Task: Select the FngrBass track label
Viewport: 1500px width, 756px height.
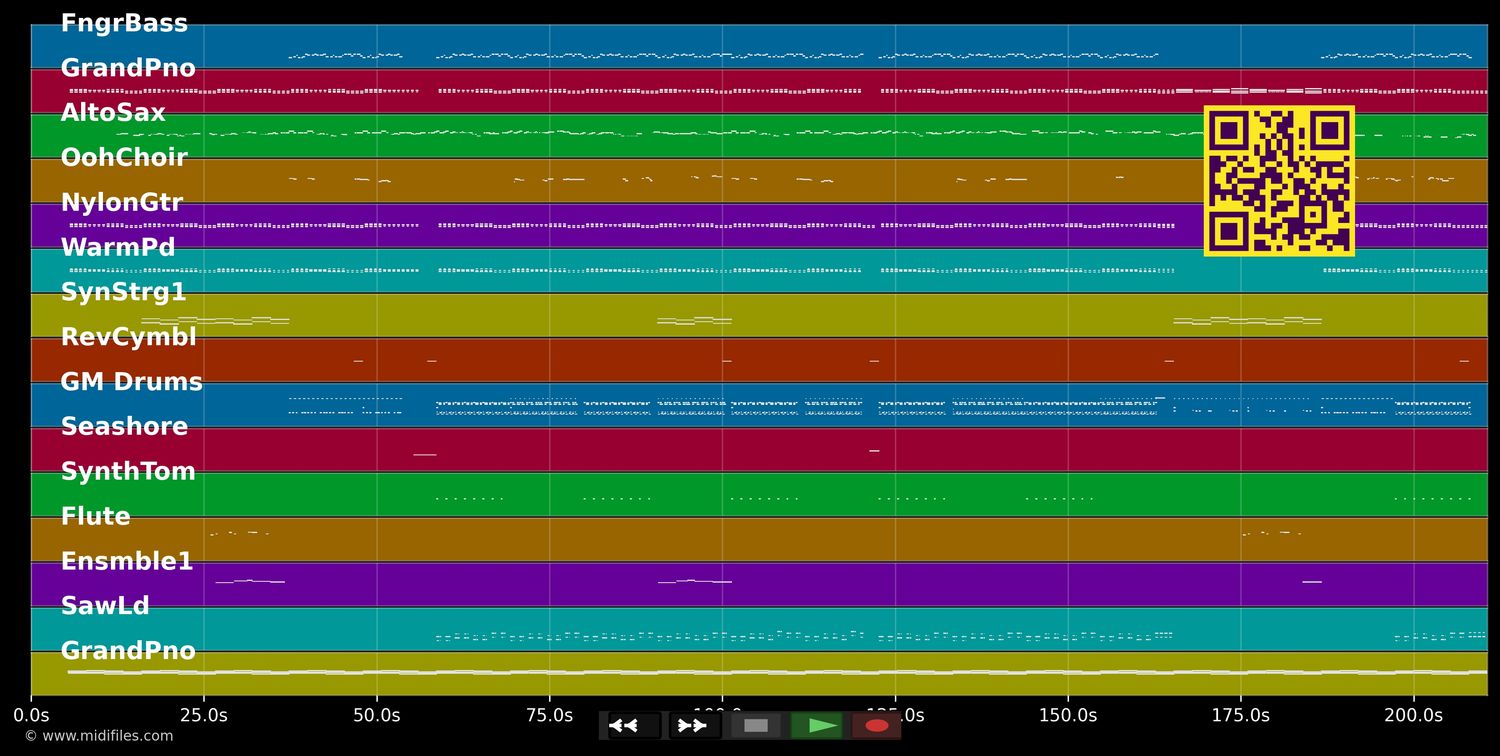Action: (x=124, y=24)
